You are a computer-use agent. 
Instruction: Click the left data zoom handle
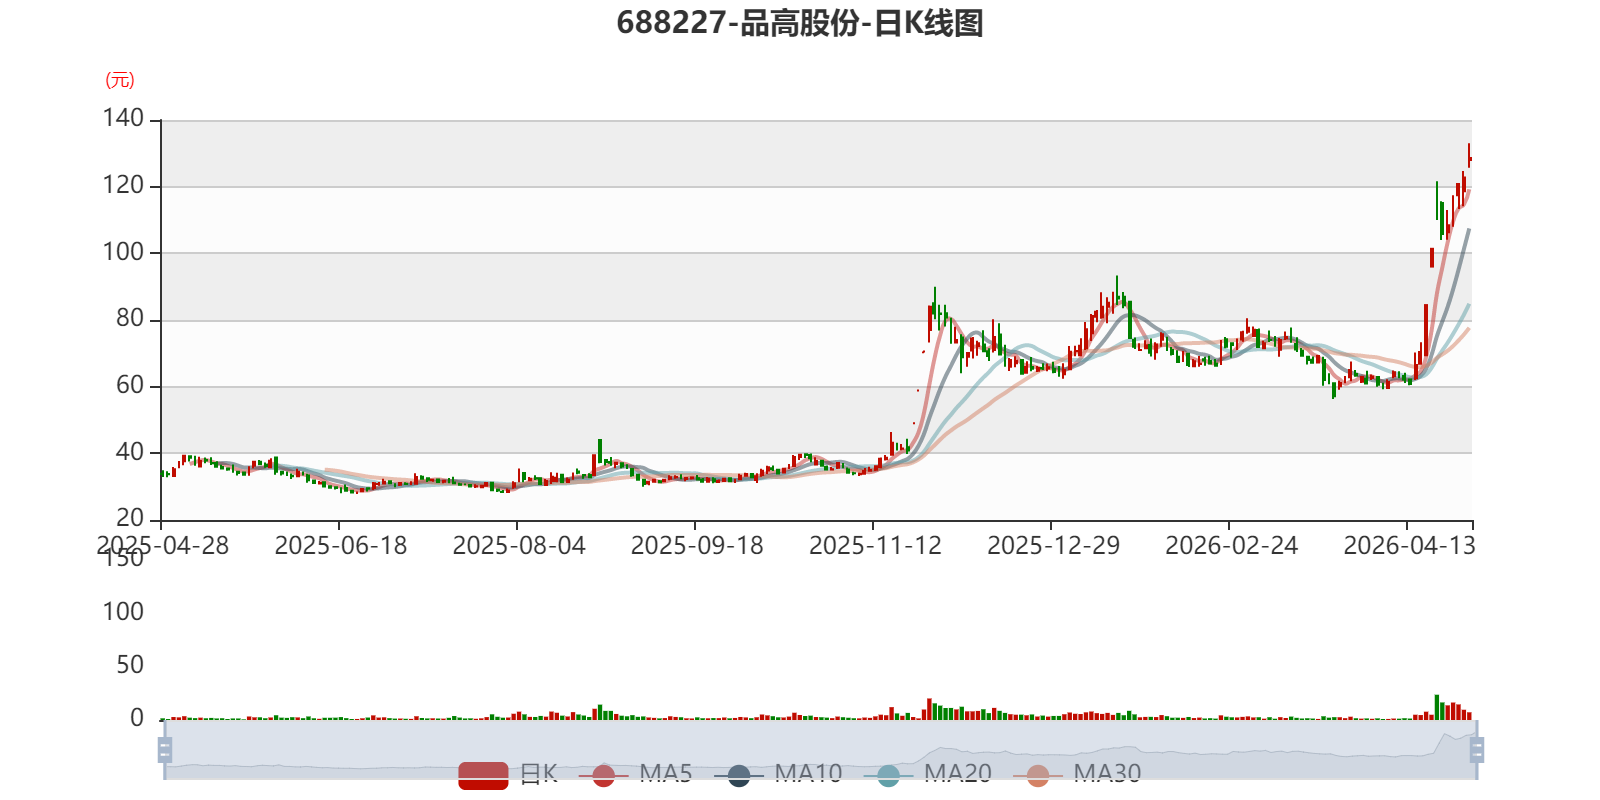click(x=165, y=750)
